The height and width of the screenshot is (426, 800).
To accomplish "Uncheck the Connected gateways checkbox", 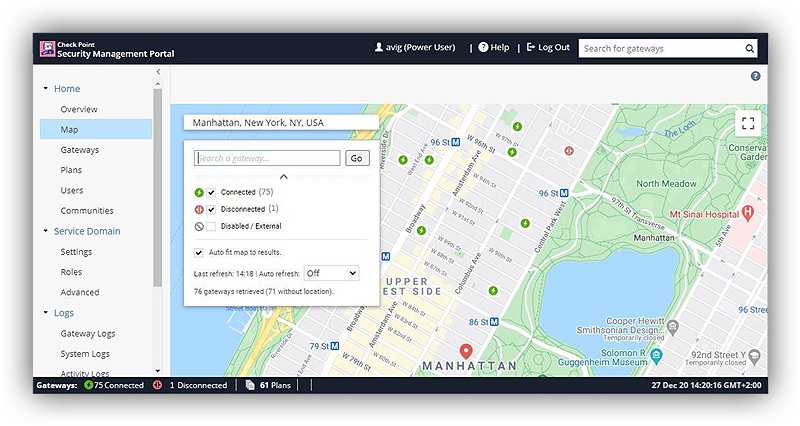I will [x=211, y=192].
